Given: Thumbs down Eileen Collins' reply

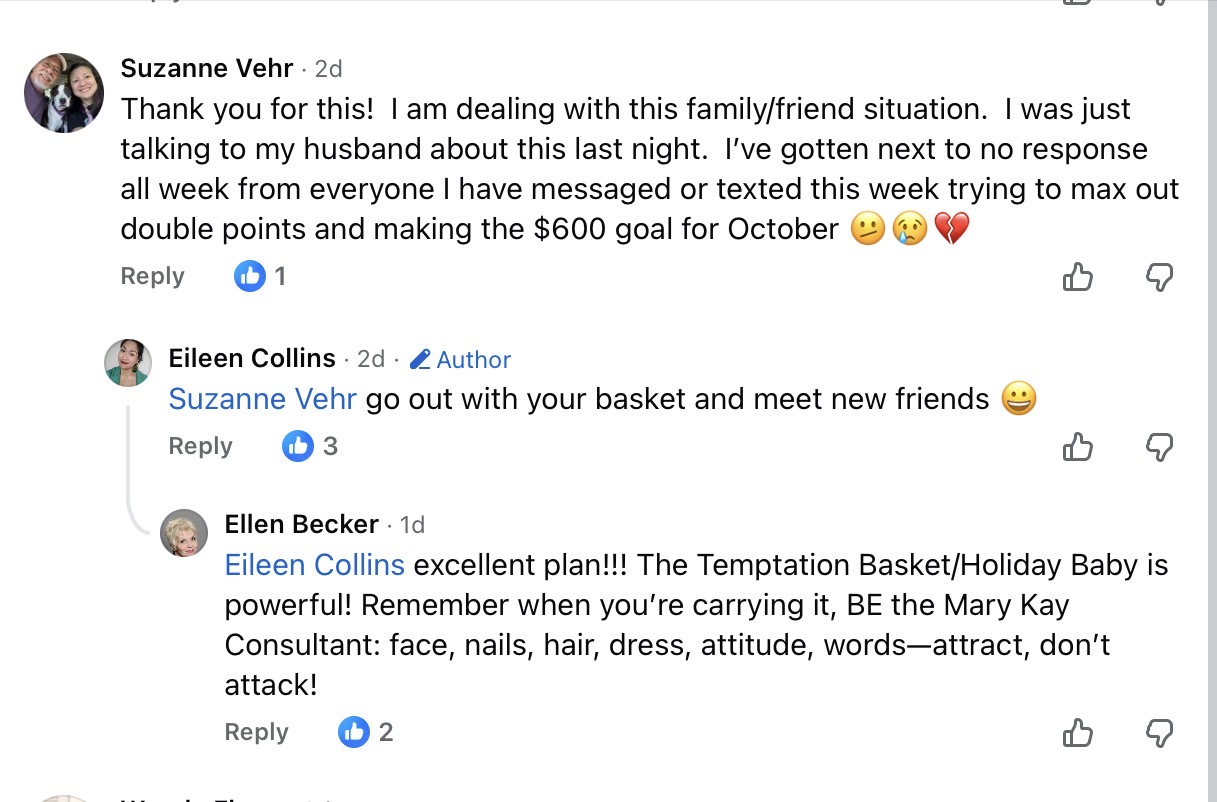Looking at the screenshot, I should tap(1158, 446).
